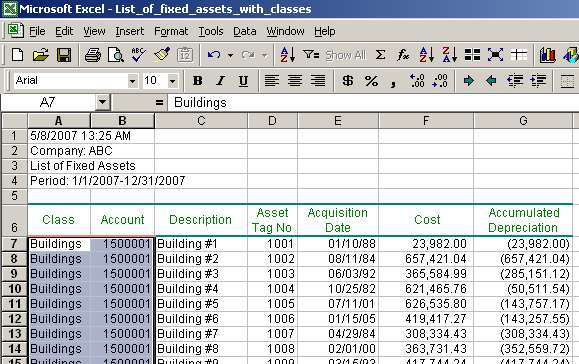Toggle Bold formatting
Viewport: 579px width, 364px height.
pyautogui.click(x=198, y=80)
